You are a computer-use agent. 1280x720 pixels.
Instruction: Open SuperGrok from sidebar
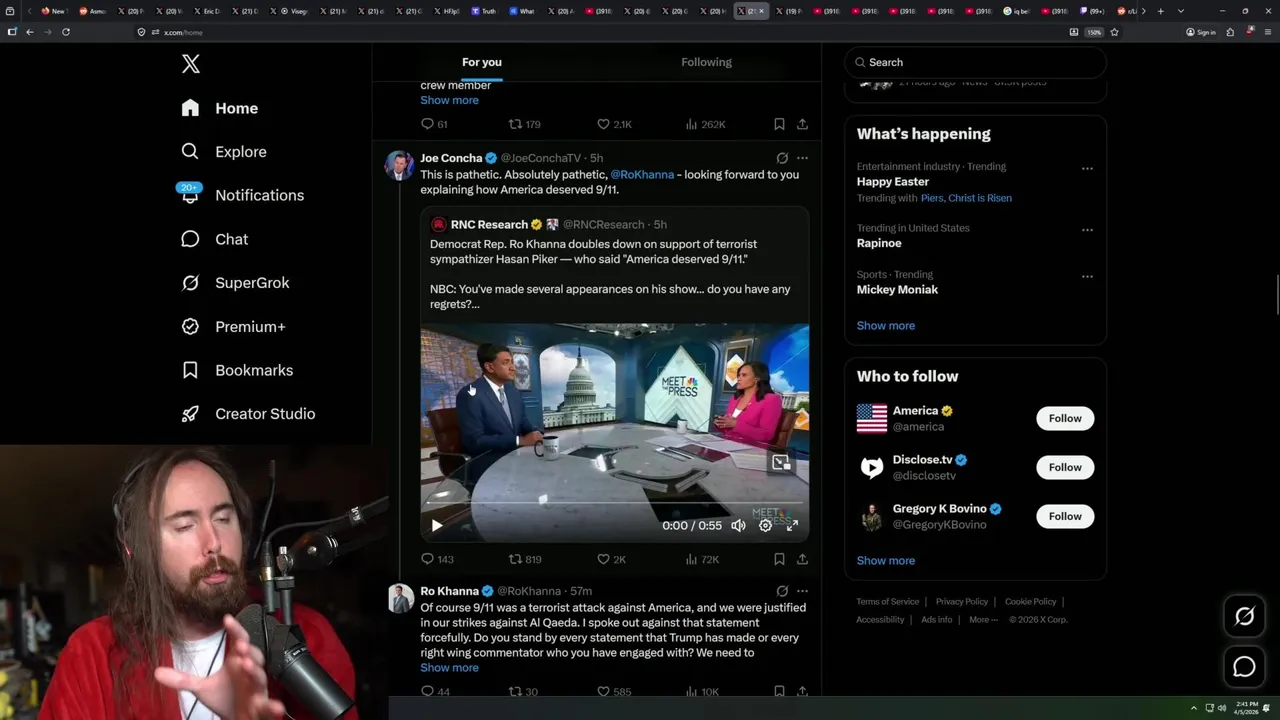coord(235,283)
